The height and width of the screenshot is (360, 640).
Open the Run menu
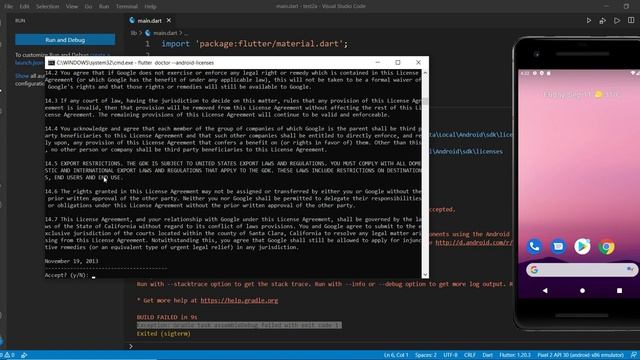[x=104, y=6]
